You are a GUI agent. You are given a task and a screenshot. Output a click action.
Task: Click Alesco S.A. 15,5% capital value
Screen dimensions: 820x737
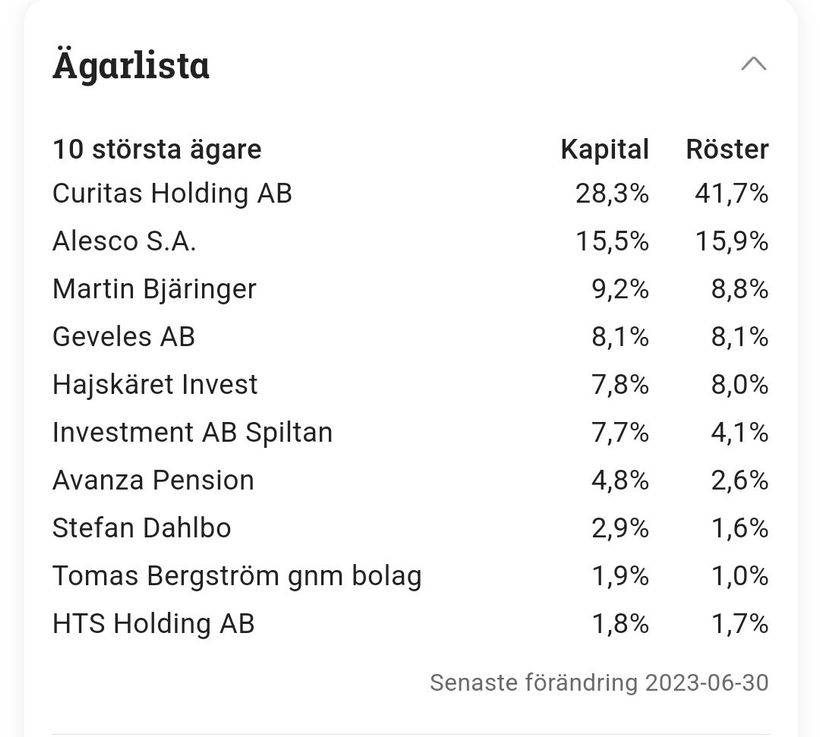coord(612,241)
